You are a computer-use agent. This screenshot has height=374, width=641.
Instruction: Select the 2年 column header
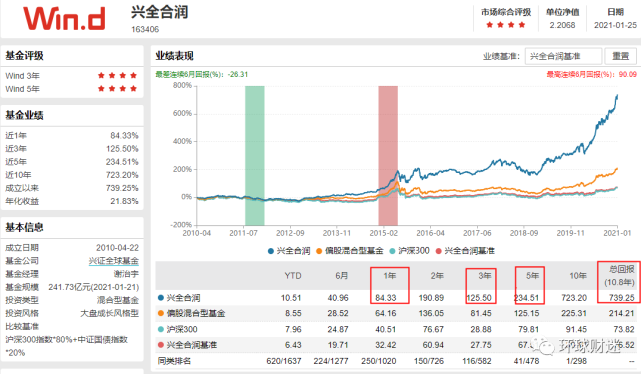(x=437, y=276)
